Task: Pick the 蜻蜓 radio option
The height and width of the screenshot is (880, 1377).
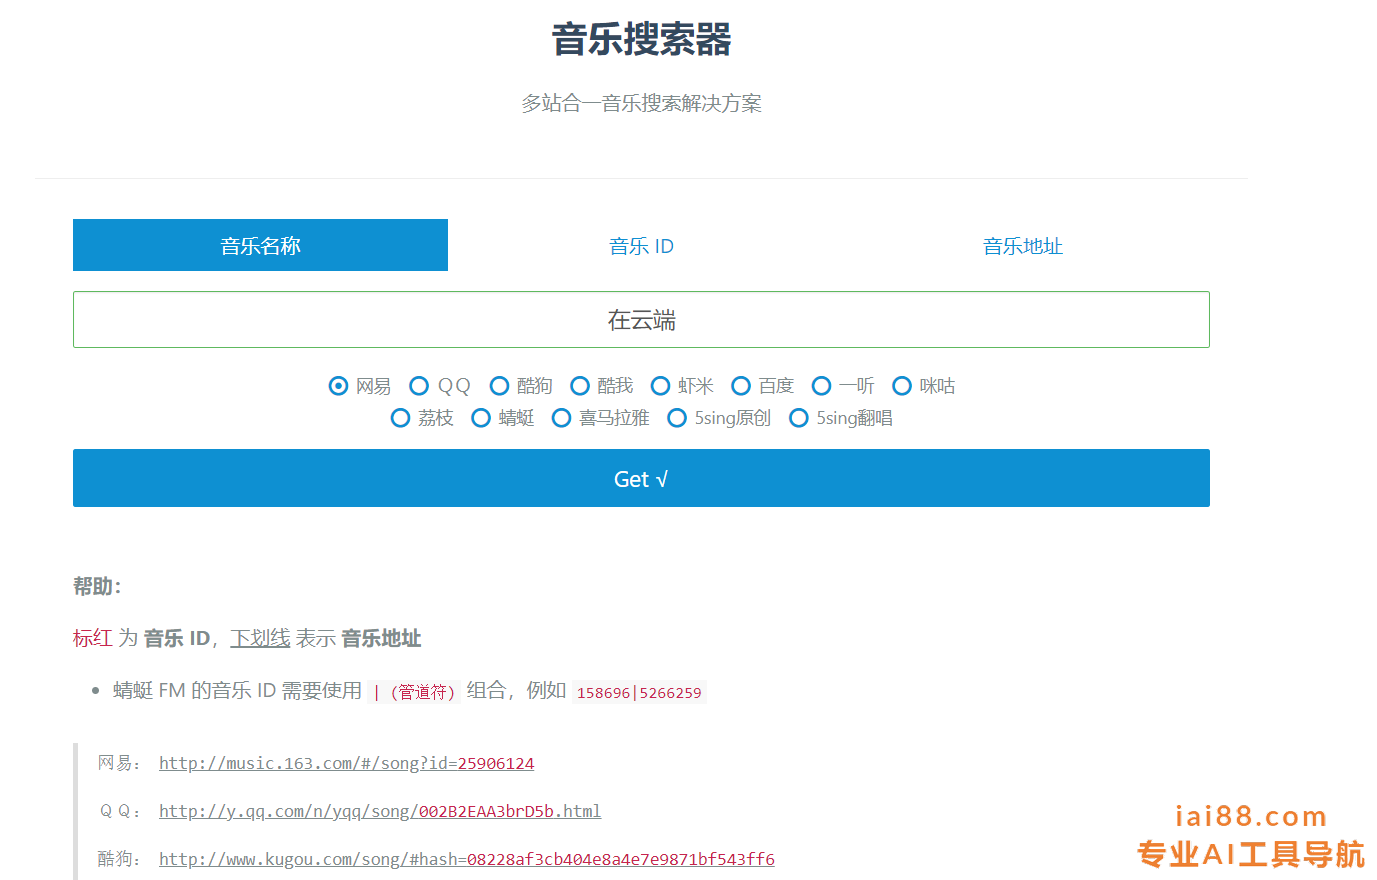Action: point(481,418)
